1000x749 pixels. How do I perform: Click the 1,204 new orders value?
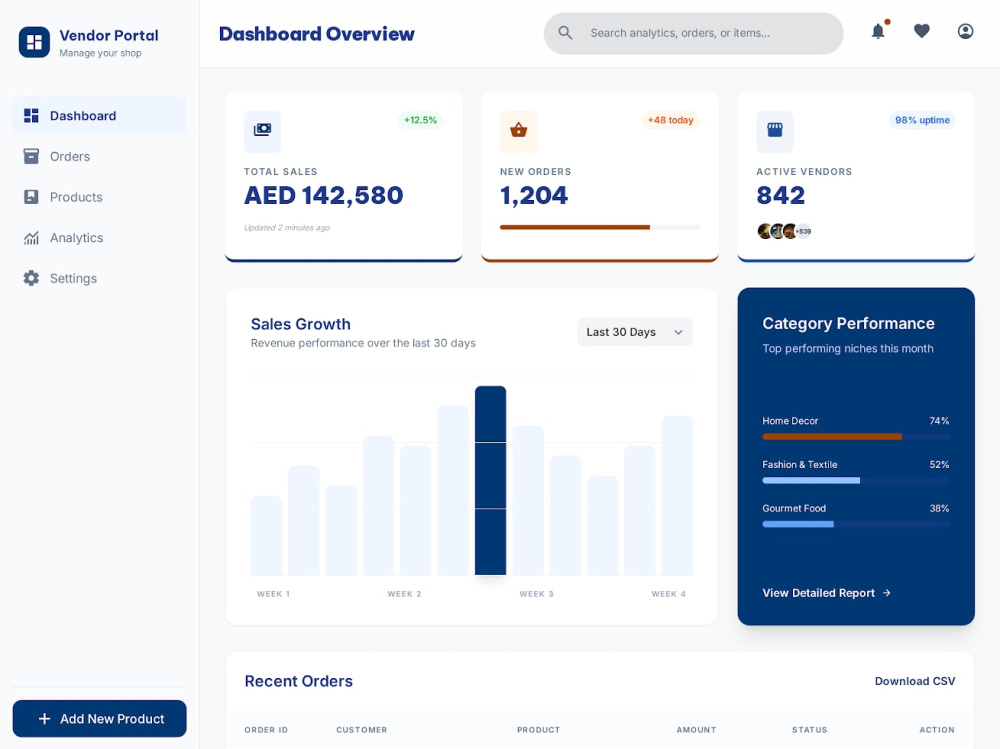pyautogui.click(x=534, y=195)
